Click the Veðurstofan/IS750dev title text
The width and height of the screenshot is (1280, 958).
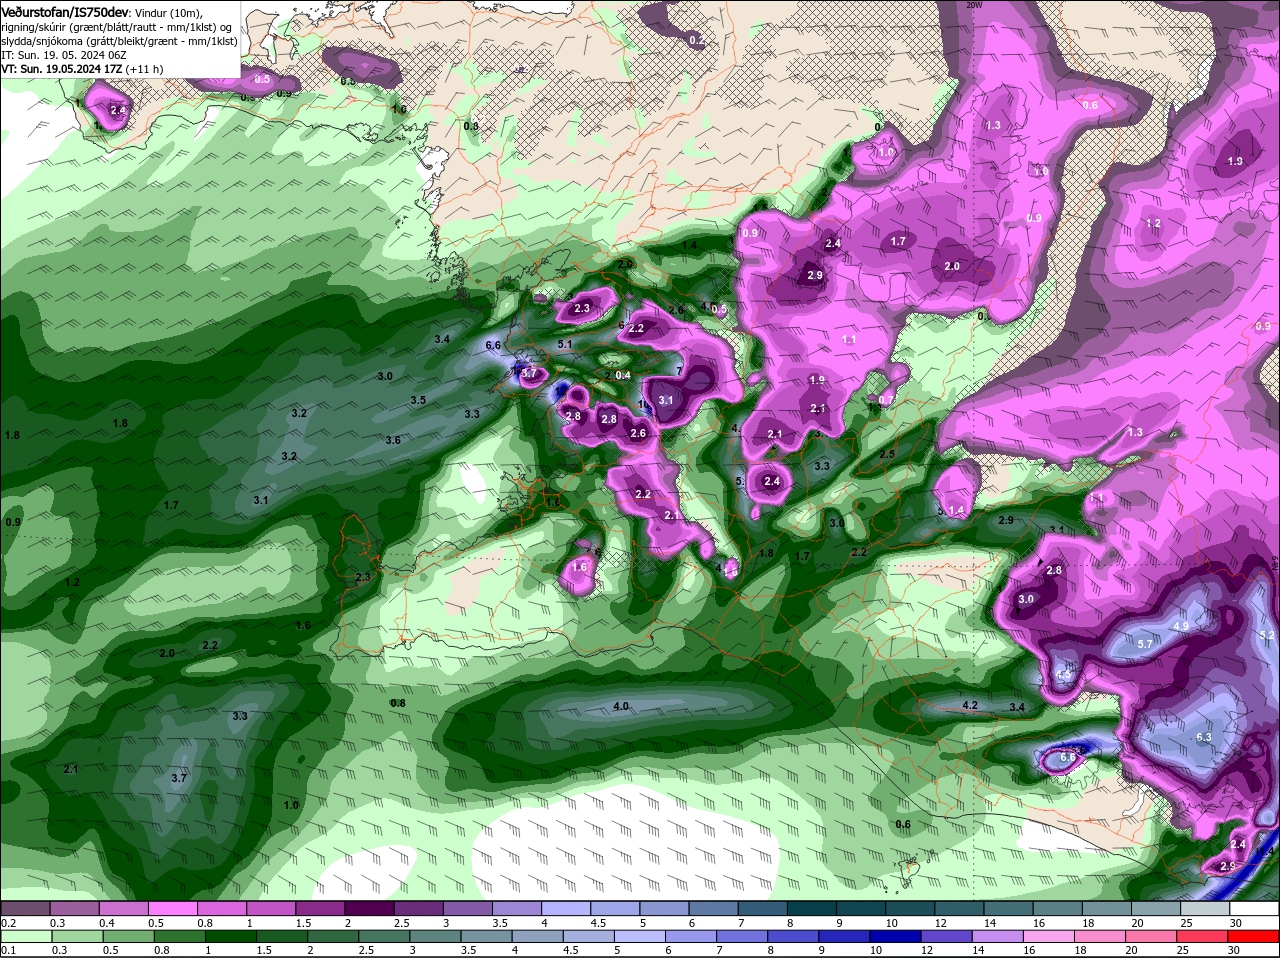click(x=65, y=11)
